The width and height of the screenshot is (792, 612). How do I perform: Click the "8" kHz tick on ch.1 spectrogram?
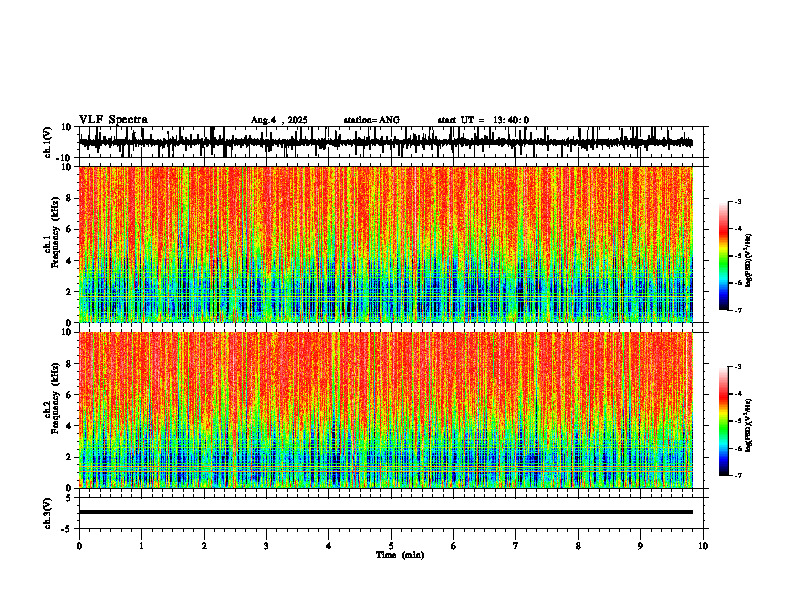click(x=70, y=198)
